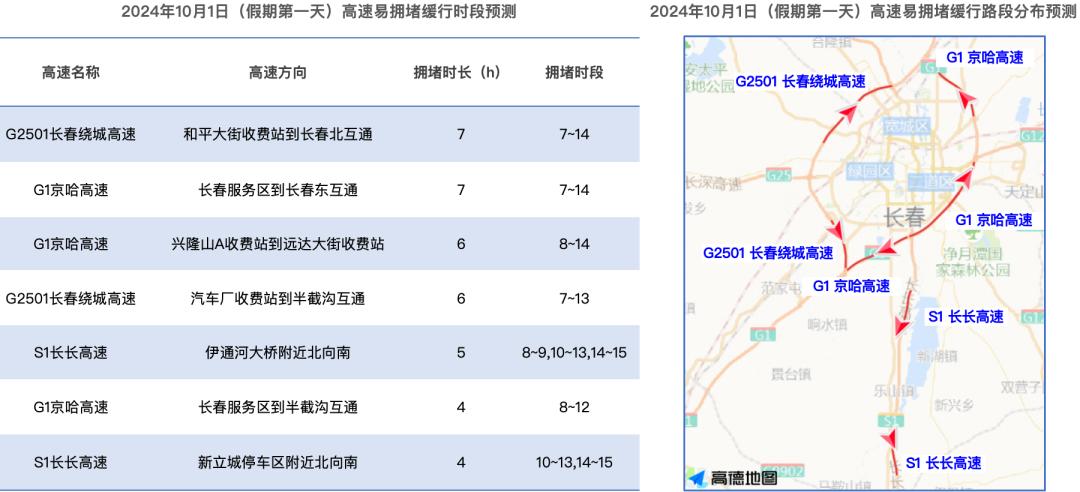Click the 8~9,10~13,14~15 time period cell
The image size is (1080, 492).
574,353
